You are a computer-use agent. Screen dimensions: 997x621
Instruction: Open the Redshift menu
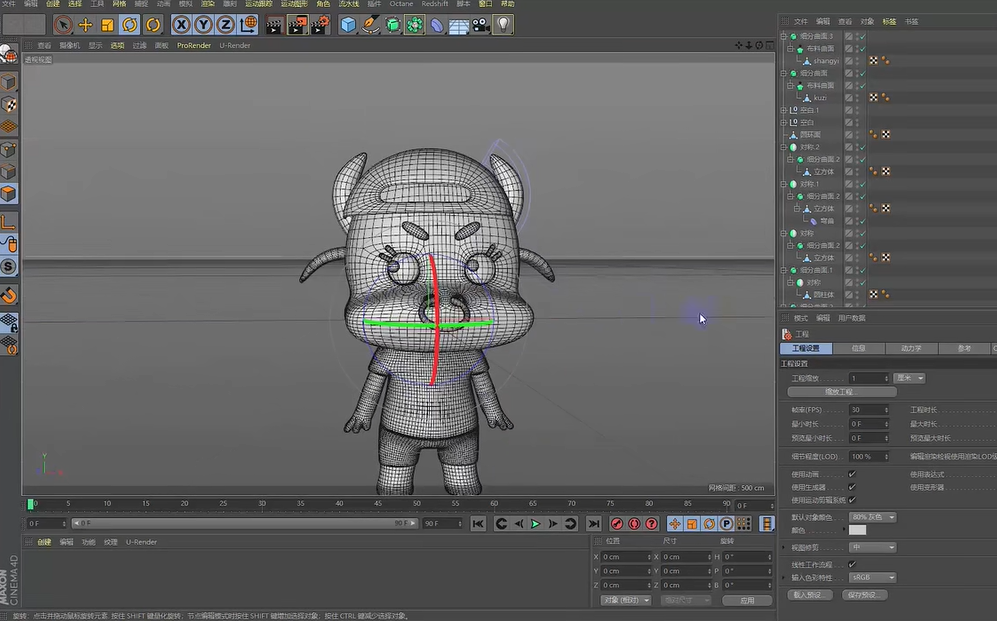coord(435,4)
